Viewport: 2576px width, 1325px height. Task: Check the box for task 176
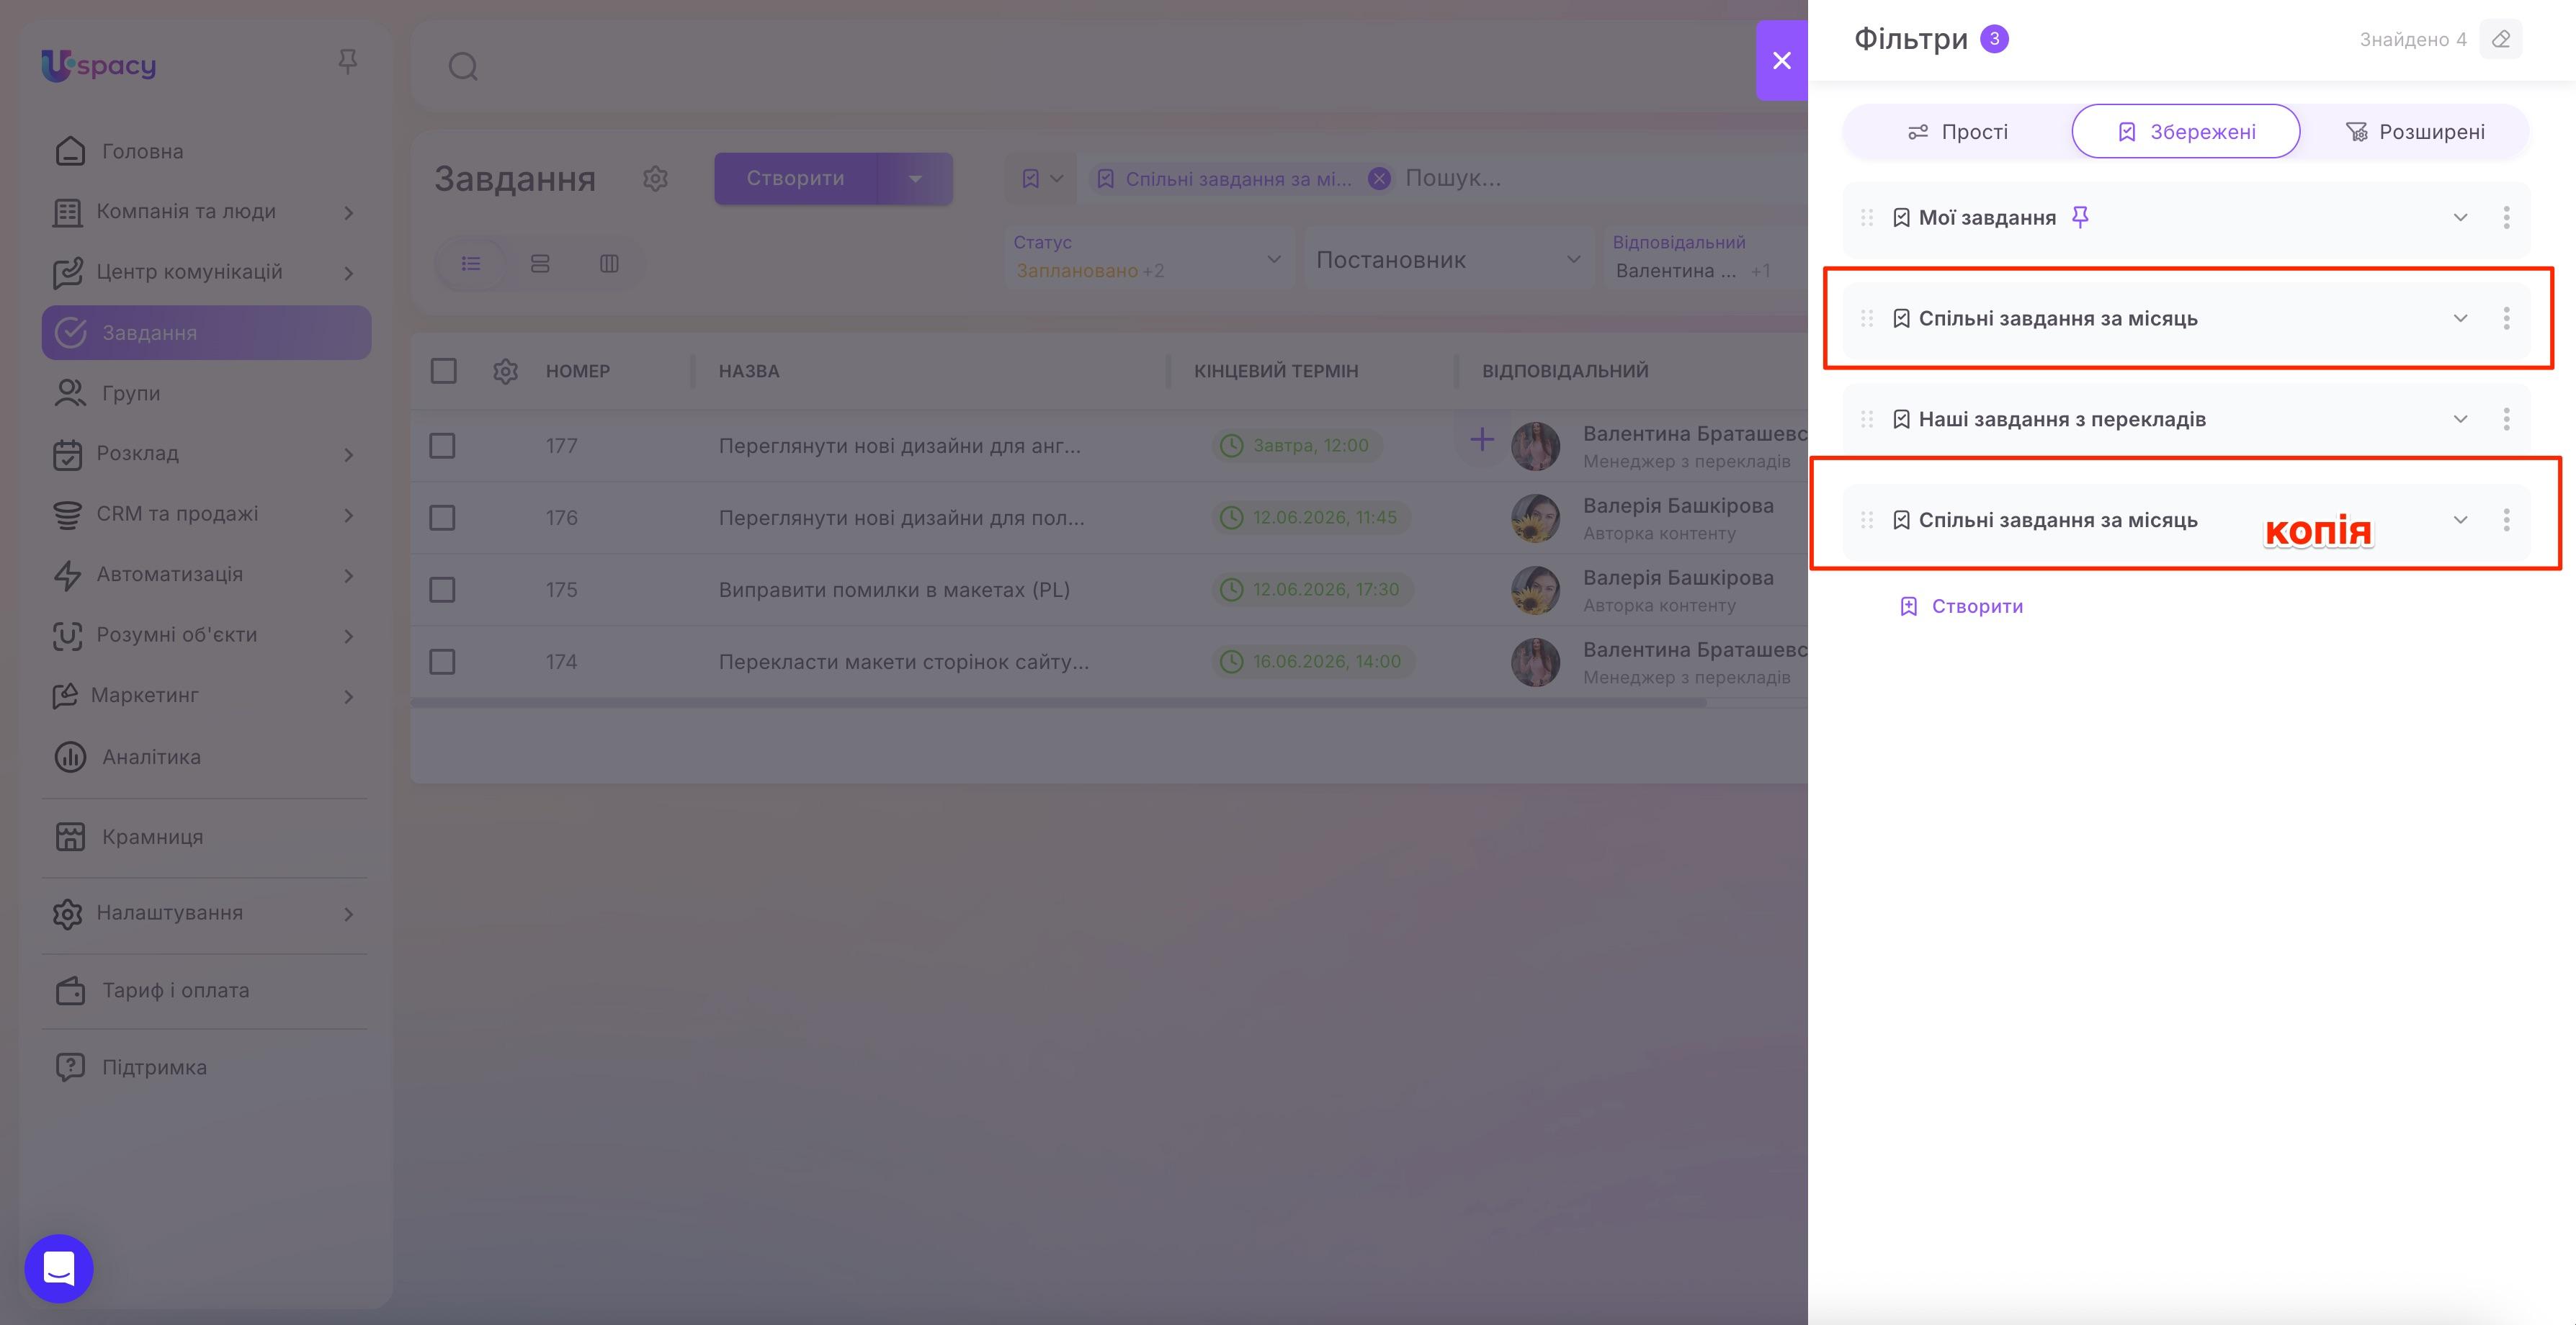point(442,518)
